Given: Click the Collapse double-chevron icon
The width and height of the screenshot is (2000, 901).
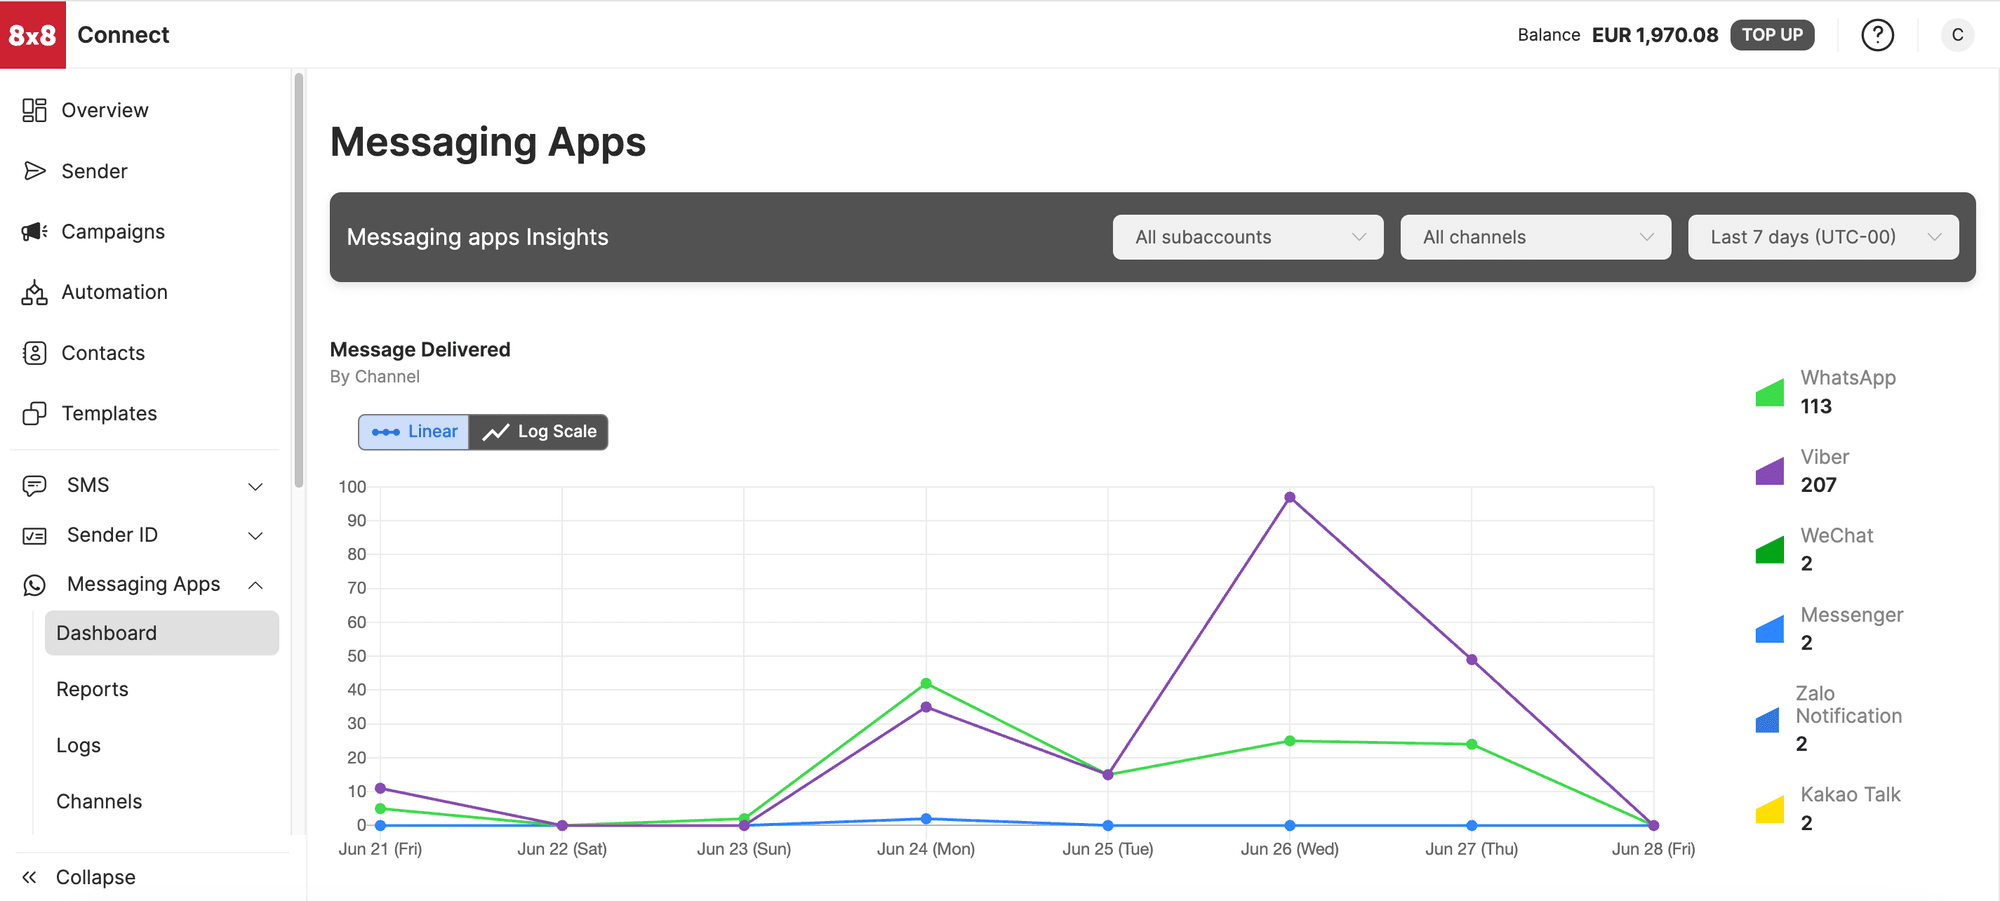Looking at the screenshot, I should (x=29, y=877).
